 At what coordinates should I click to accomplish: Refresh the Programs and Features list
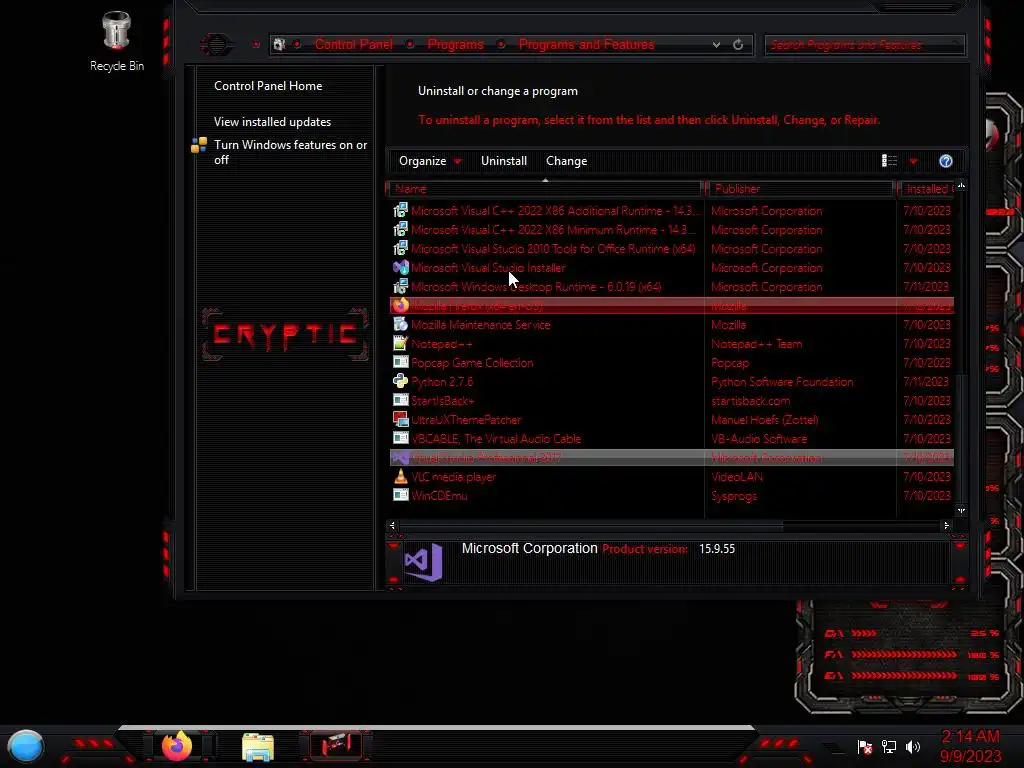738,44
